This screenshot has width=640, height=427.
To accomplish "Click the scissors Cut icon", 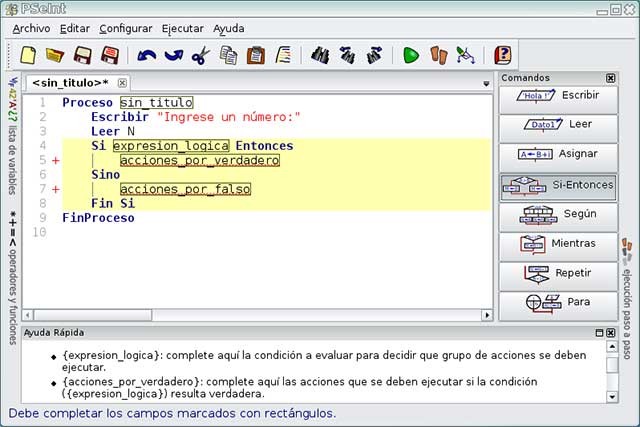I will click(201, 55).
